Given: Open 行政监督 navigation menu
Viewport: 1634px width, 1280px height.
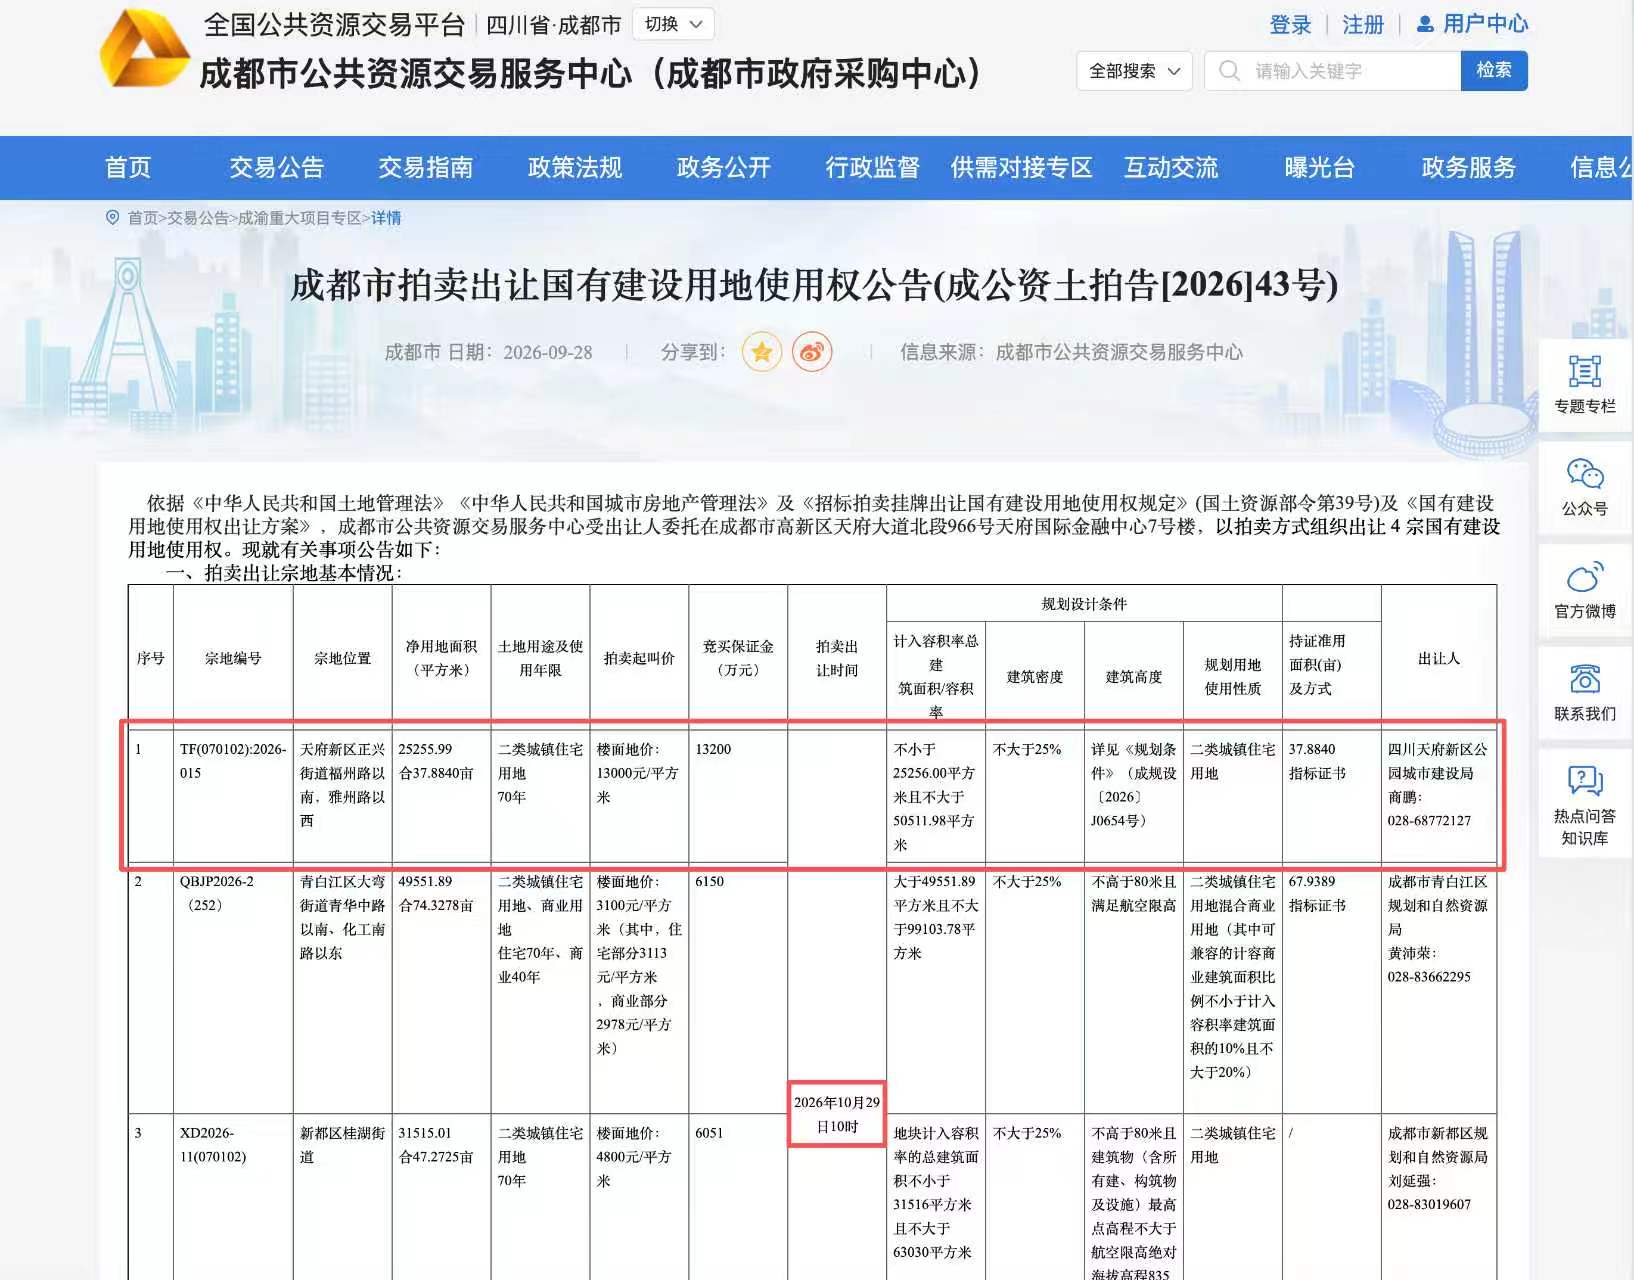Looking at the screenshot, I should click(872, 167).
